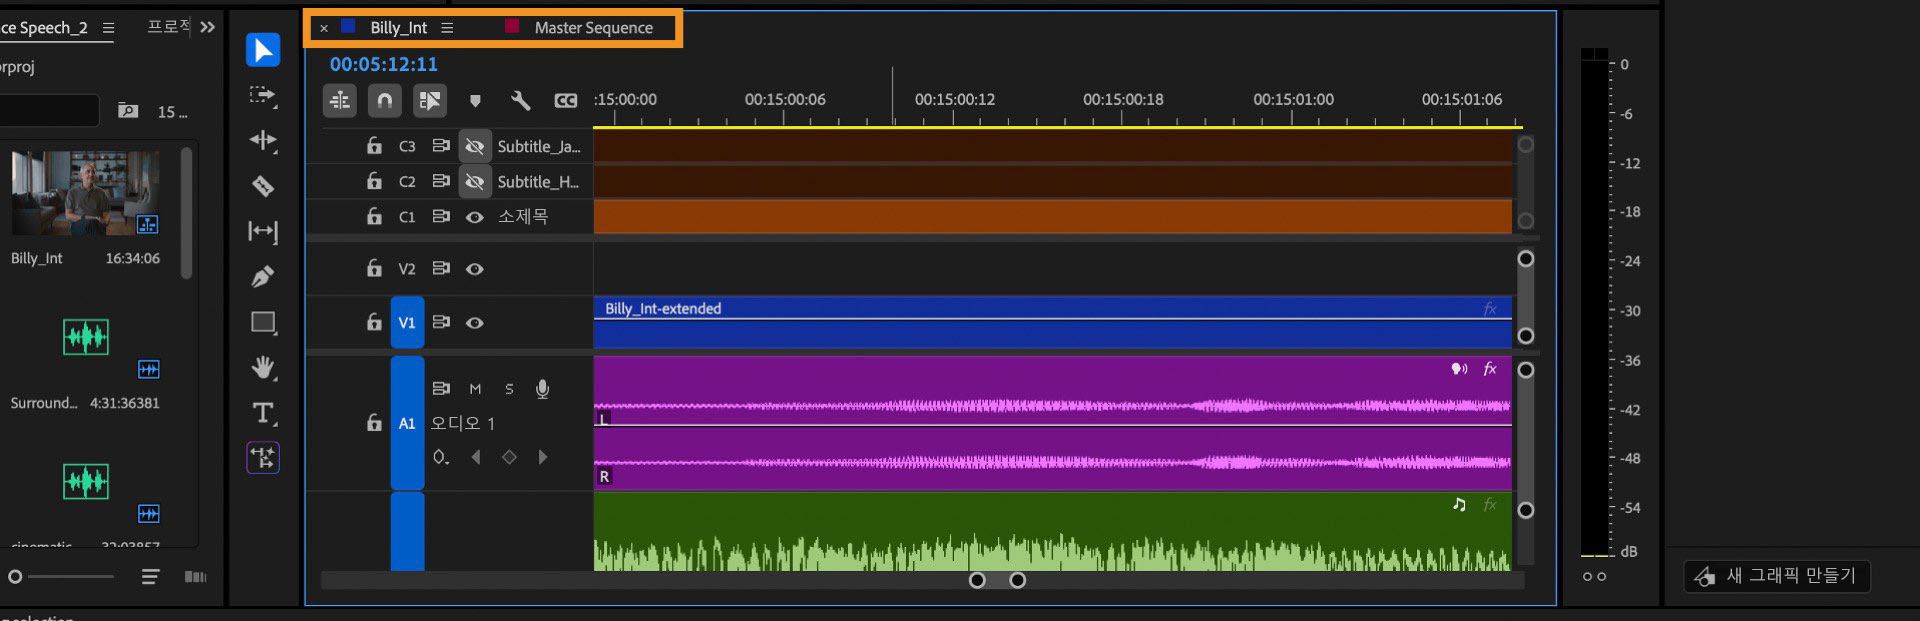Select the Type tool
1920x621 pixels.
pos(263,413)
